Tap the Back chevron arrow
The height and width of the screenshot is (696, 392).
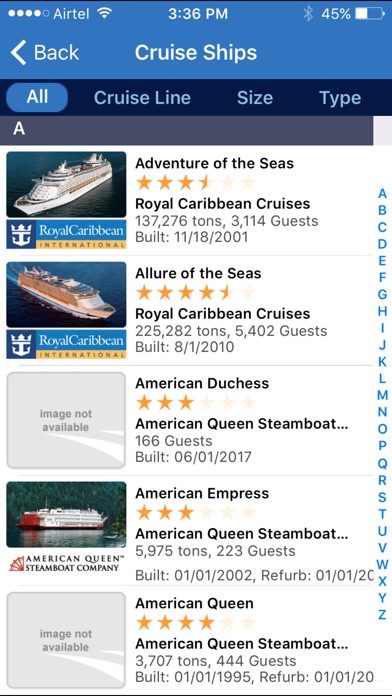[x=19, y=53]
